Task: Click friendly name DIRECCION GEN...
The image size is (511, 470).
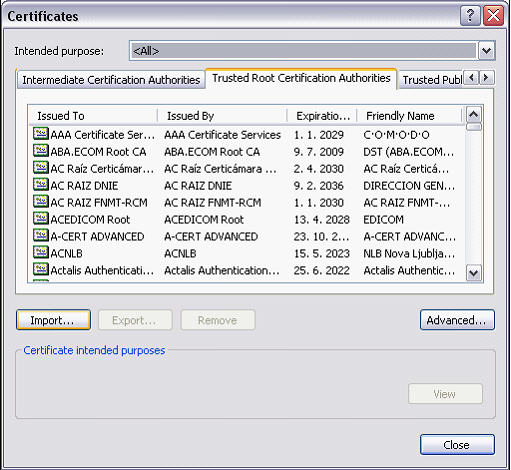Action: click(409, 186)
